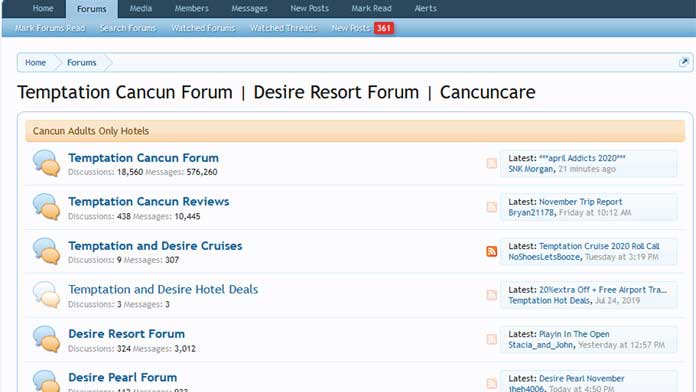Screen dimensions: 696x392
Task: Click chat bubble icon beside Desire Pearl Forum
Action: 46,381
